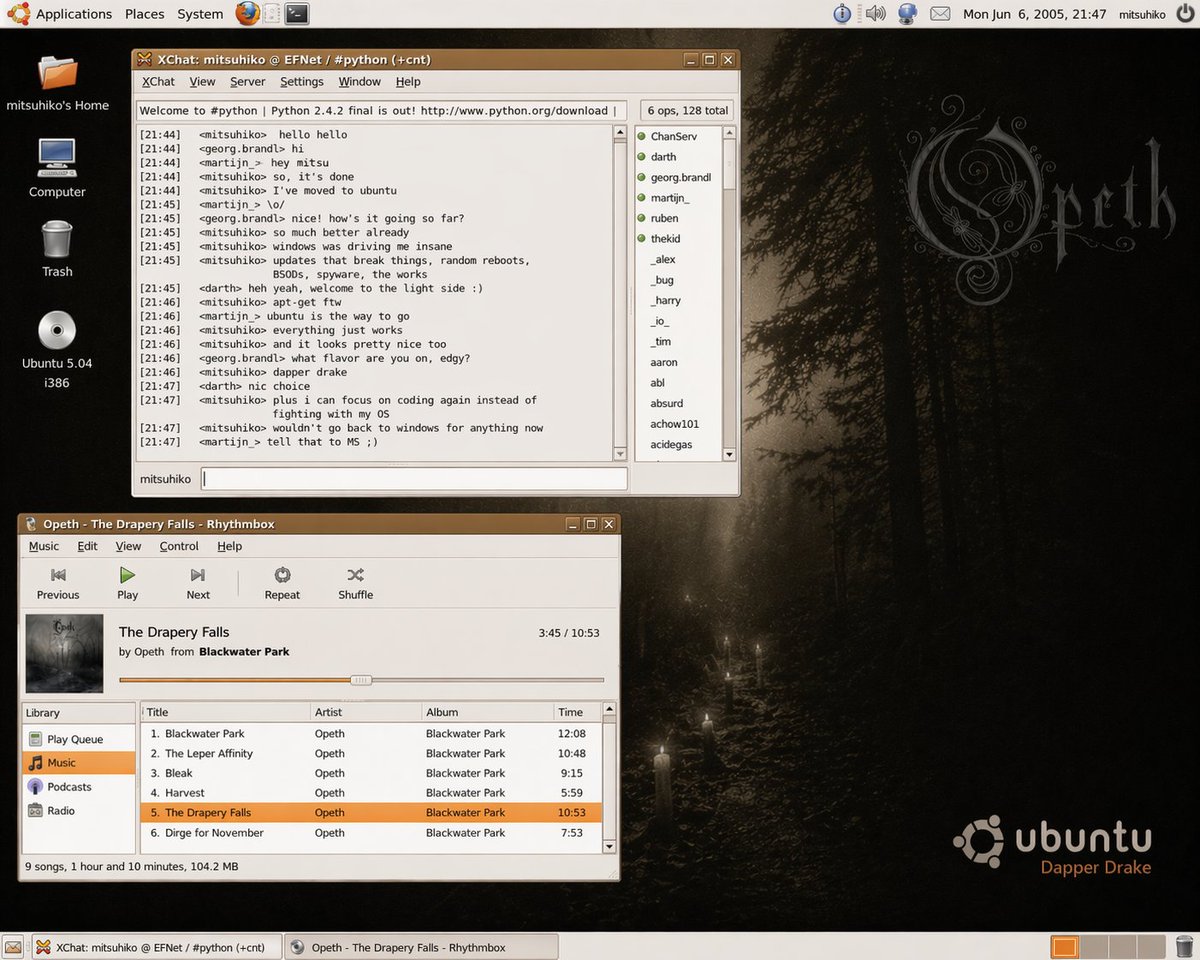Select the track Harvest
Screen dimensions: 1200x960
[371, 793]
